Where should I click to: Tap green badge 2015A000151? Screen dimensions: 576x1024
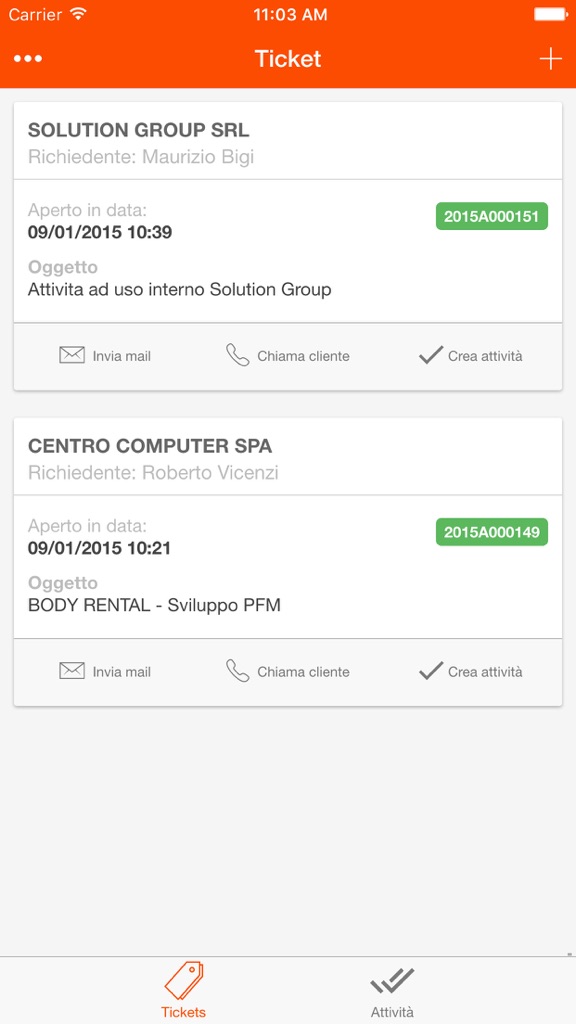(492, 217)
